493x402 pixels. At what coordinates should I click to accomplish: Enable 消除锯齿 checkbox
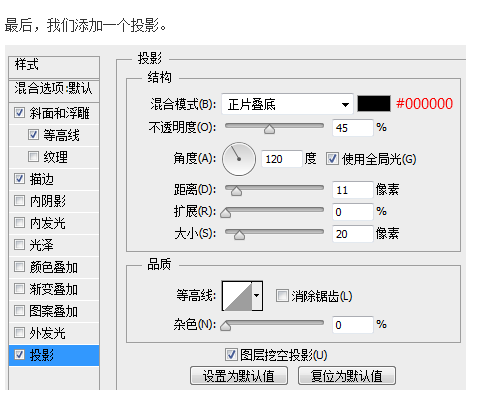pyautogui.click(x=282, y=296)
